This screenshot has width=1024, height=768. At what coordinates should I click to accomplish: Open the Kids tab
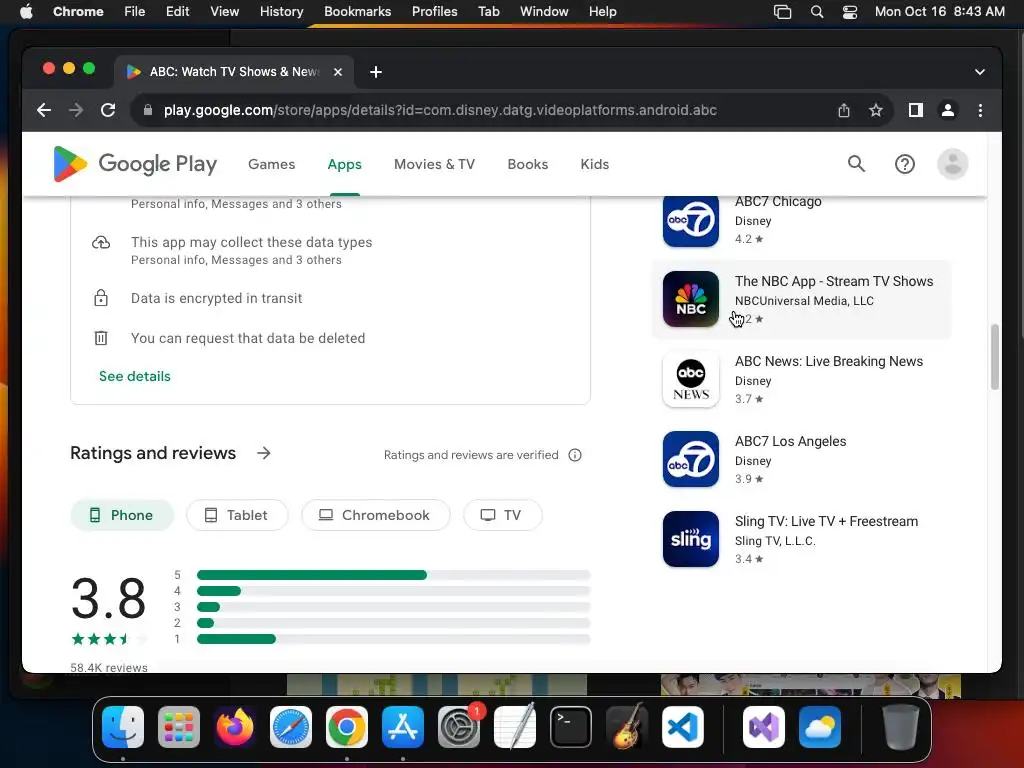point(595,165)
